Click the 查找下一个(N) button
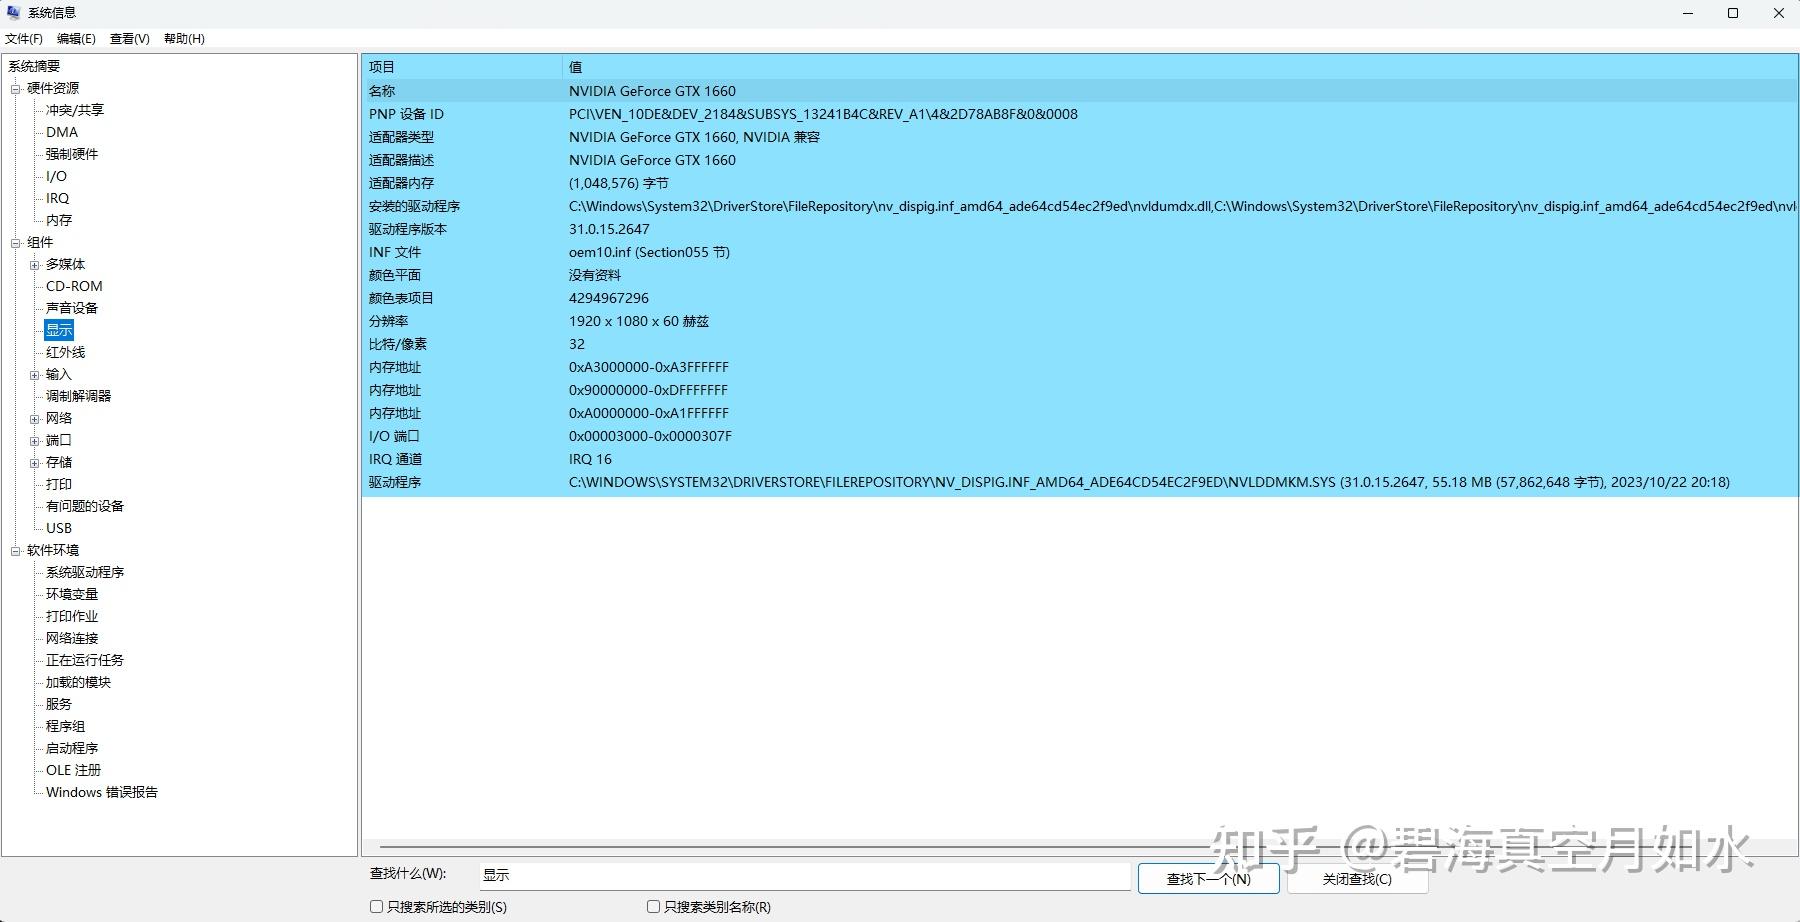 pos(1208,878)
